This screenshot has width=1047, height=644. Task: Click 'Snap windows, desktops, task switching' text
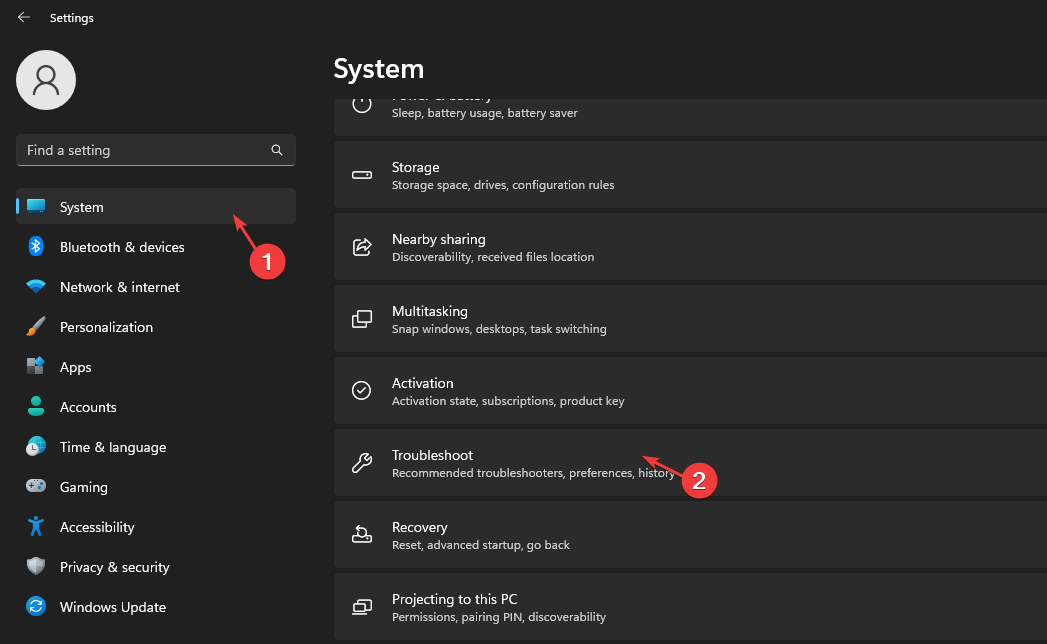click(499, 329)
